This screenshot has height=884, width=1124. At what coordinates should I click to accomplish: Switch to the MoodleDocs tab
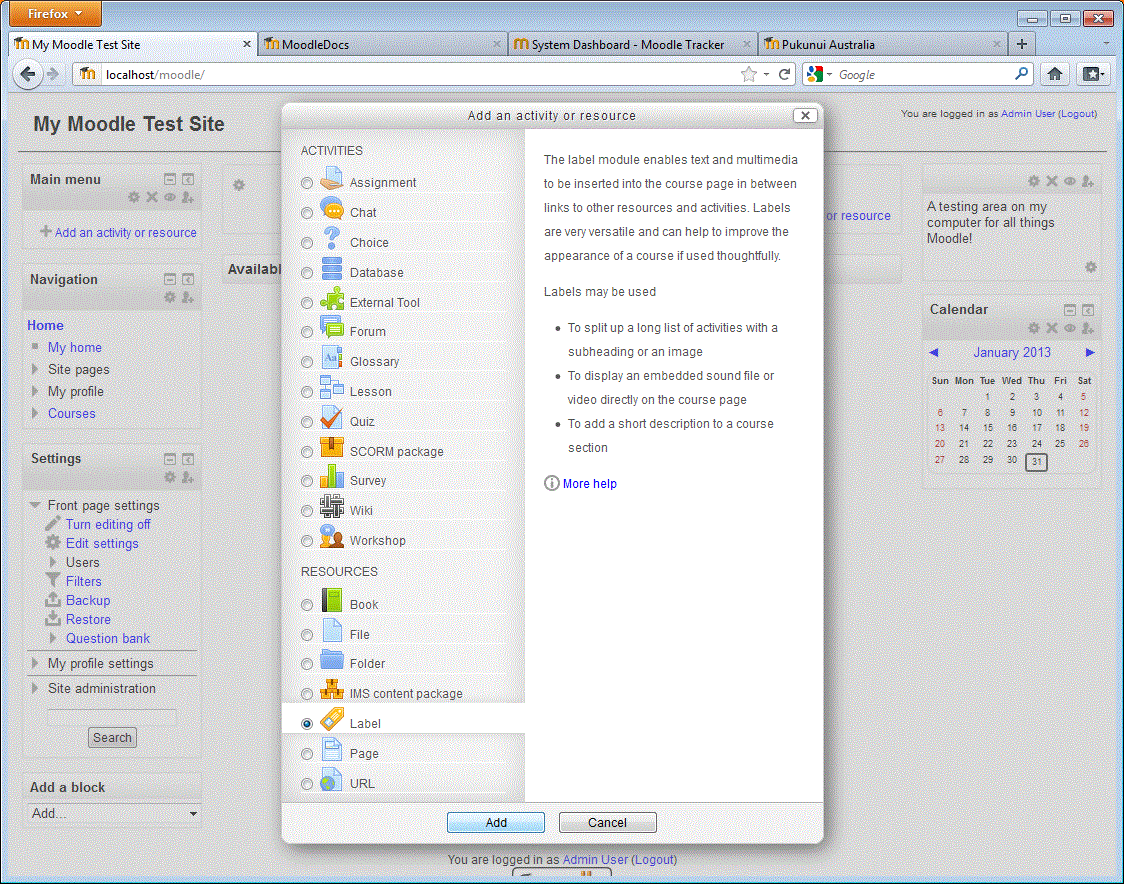point(381,44)
